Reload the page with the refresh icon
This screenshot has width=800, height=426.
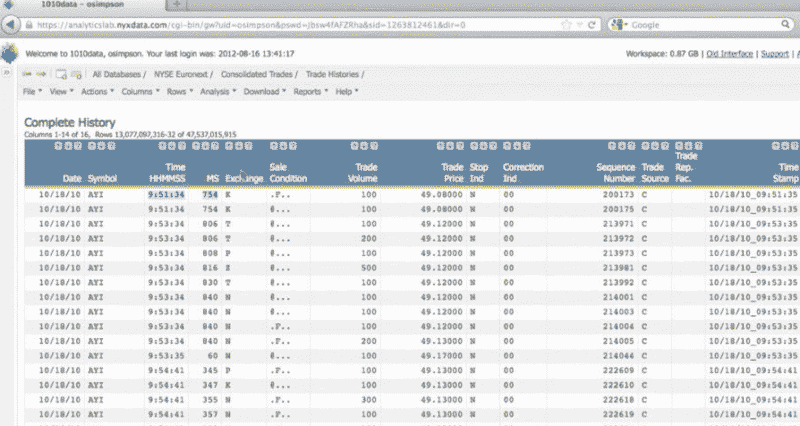(x=589, y=25)
